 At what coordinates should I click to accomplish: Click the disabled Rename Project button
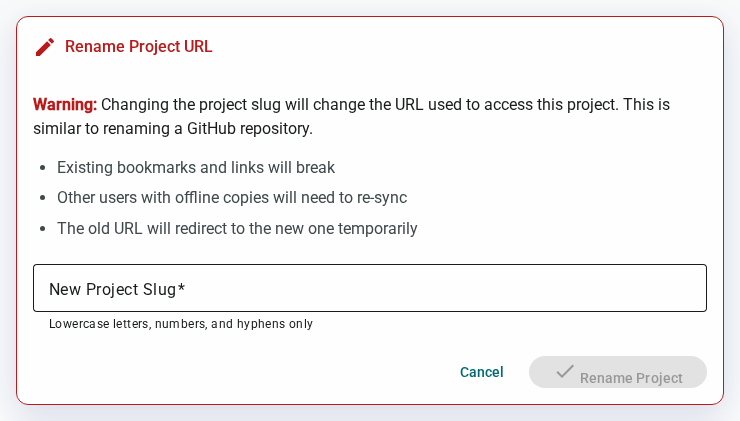click(618, 372)
